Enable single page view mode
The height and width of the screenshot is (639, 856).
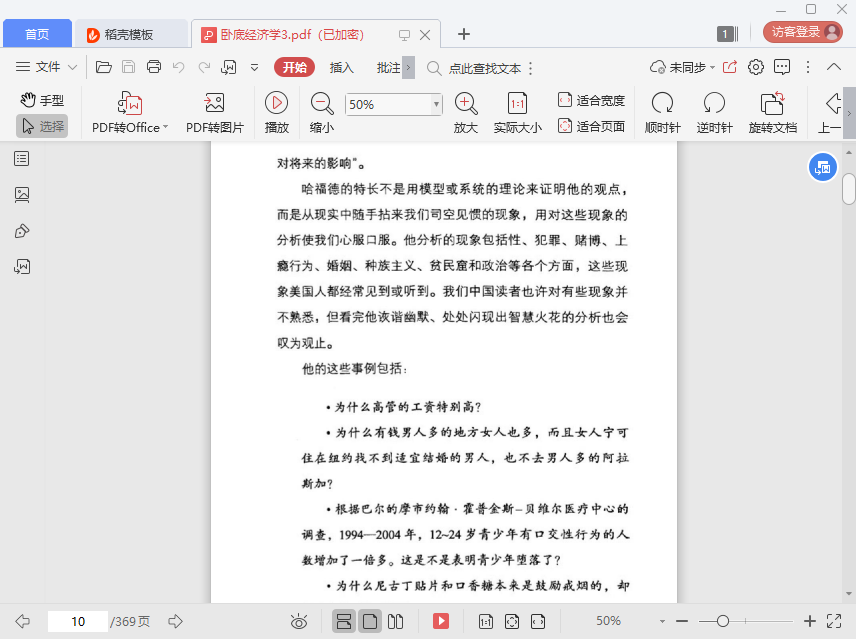(x=370, y=621)
